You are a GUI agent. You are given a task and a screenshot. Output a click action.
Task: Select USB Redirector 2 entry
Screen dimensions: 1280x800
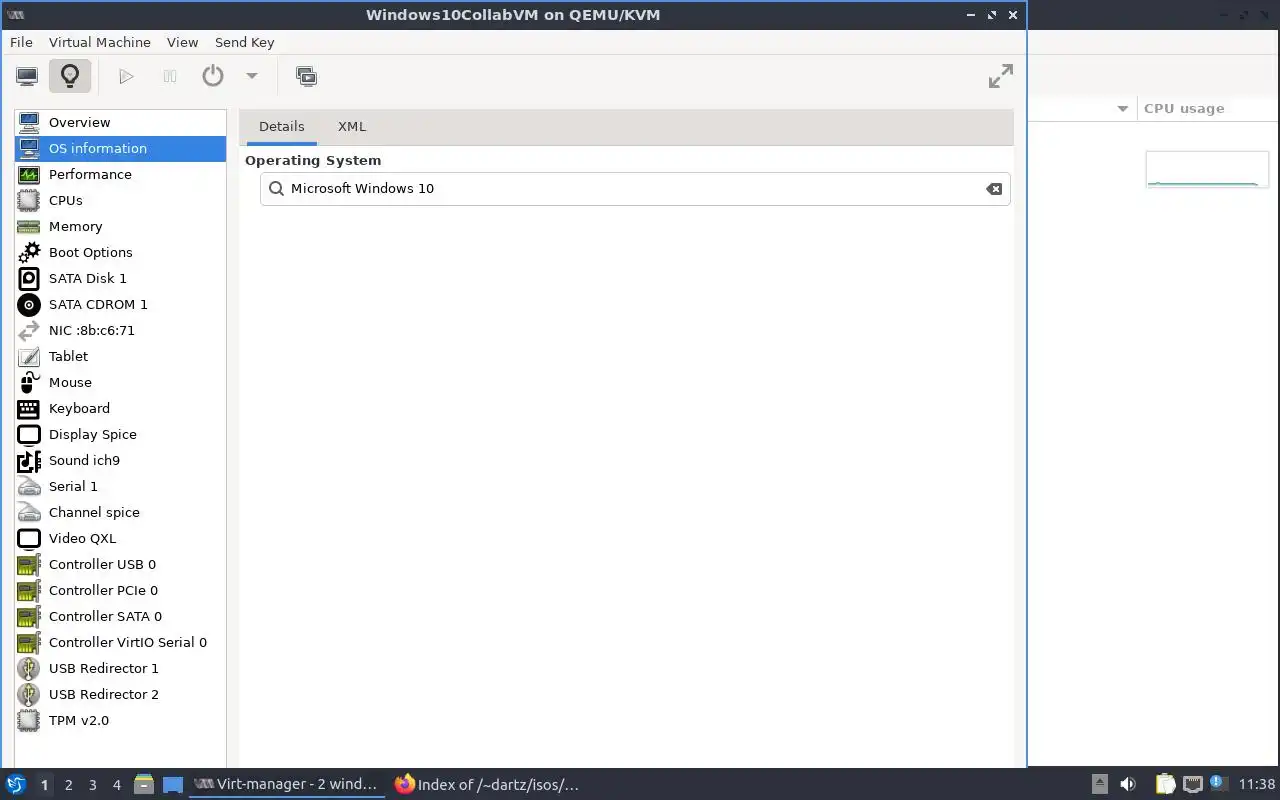[x=120, y=694]
